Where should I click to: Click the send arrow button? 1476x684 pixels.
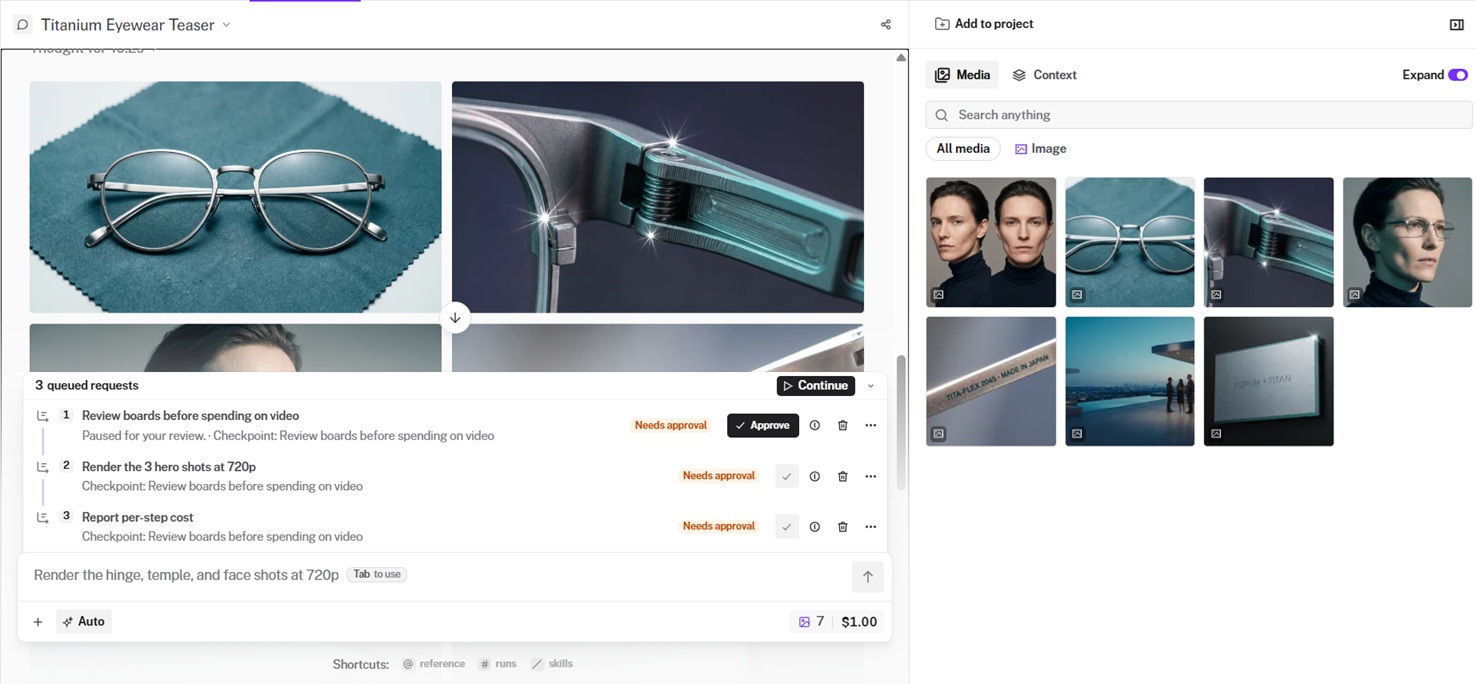pos(868,576)
